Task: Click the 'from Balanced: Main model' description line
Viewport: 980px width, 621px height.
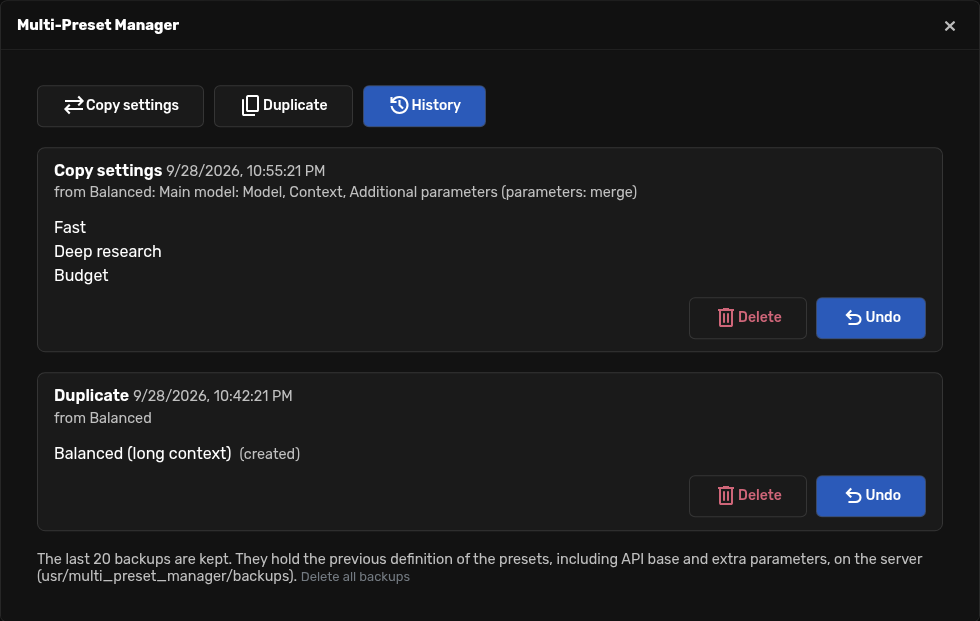Action: click(346, 192)
